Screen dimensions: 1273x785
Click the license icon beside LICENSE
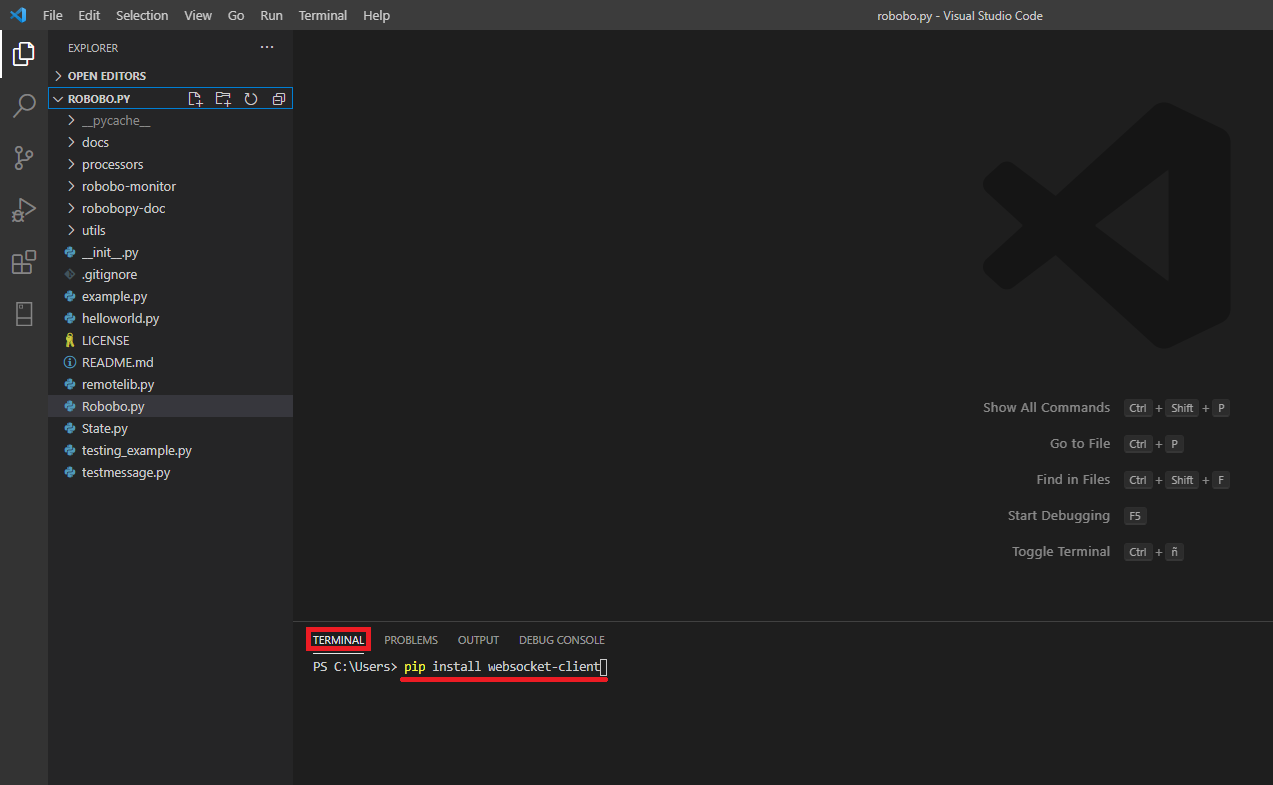(70, 341)
